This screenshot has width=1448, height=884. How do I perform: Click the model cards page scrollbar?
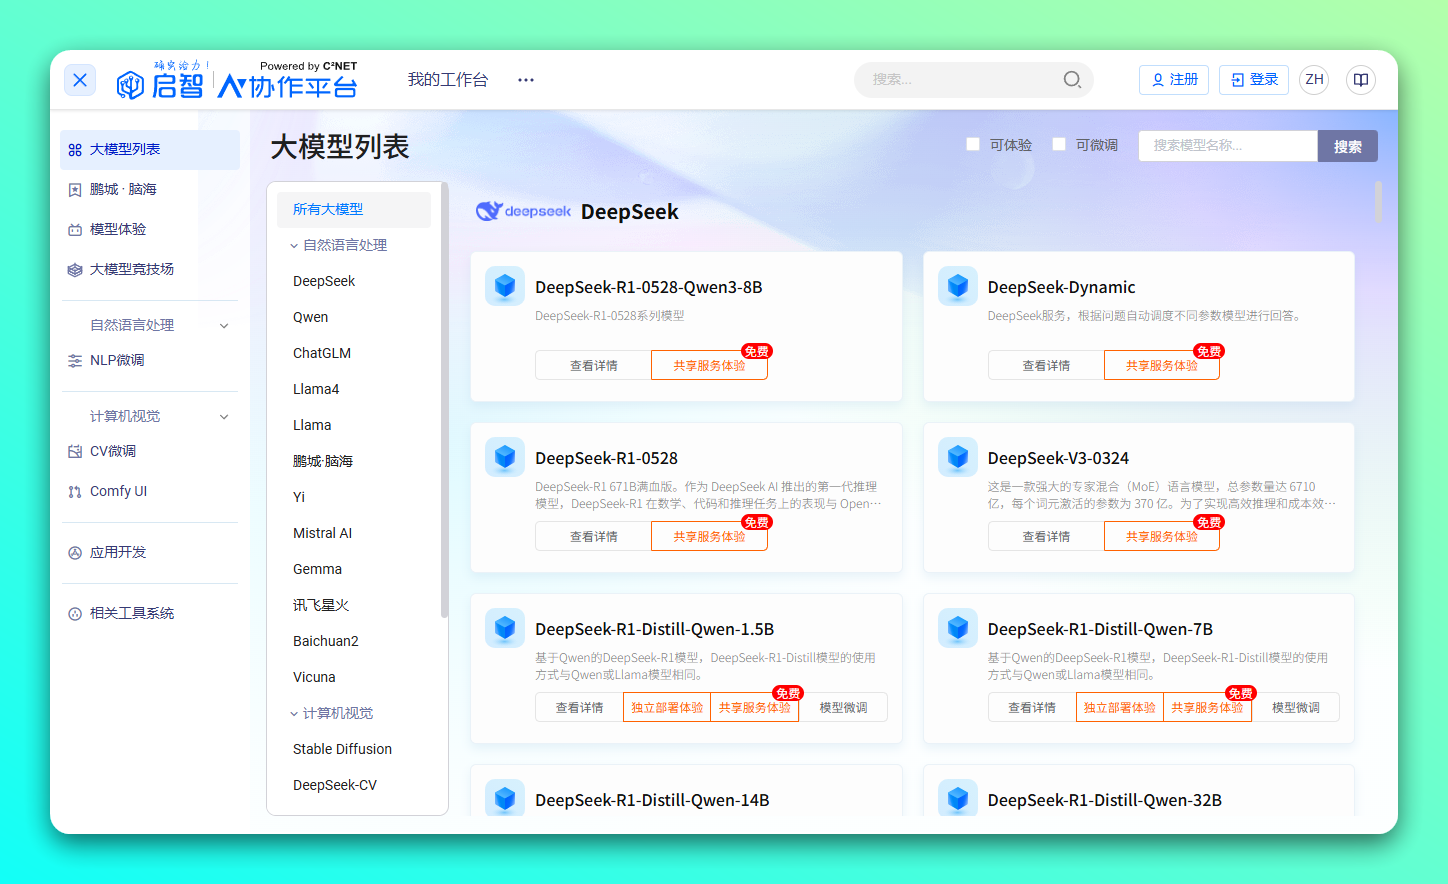click(x=1378, y=202)
